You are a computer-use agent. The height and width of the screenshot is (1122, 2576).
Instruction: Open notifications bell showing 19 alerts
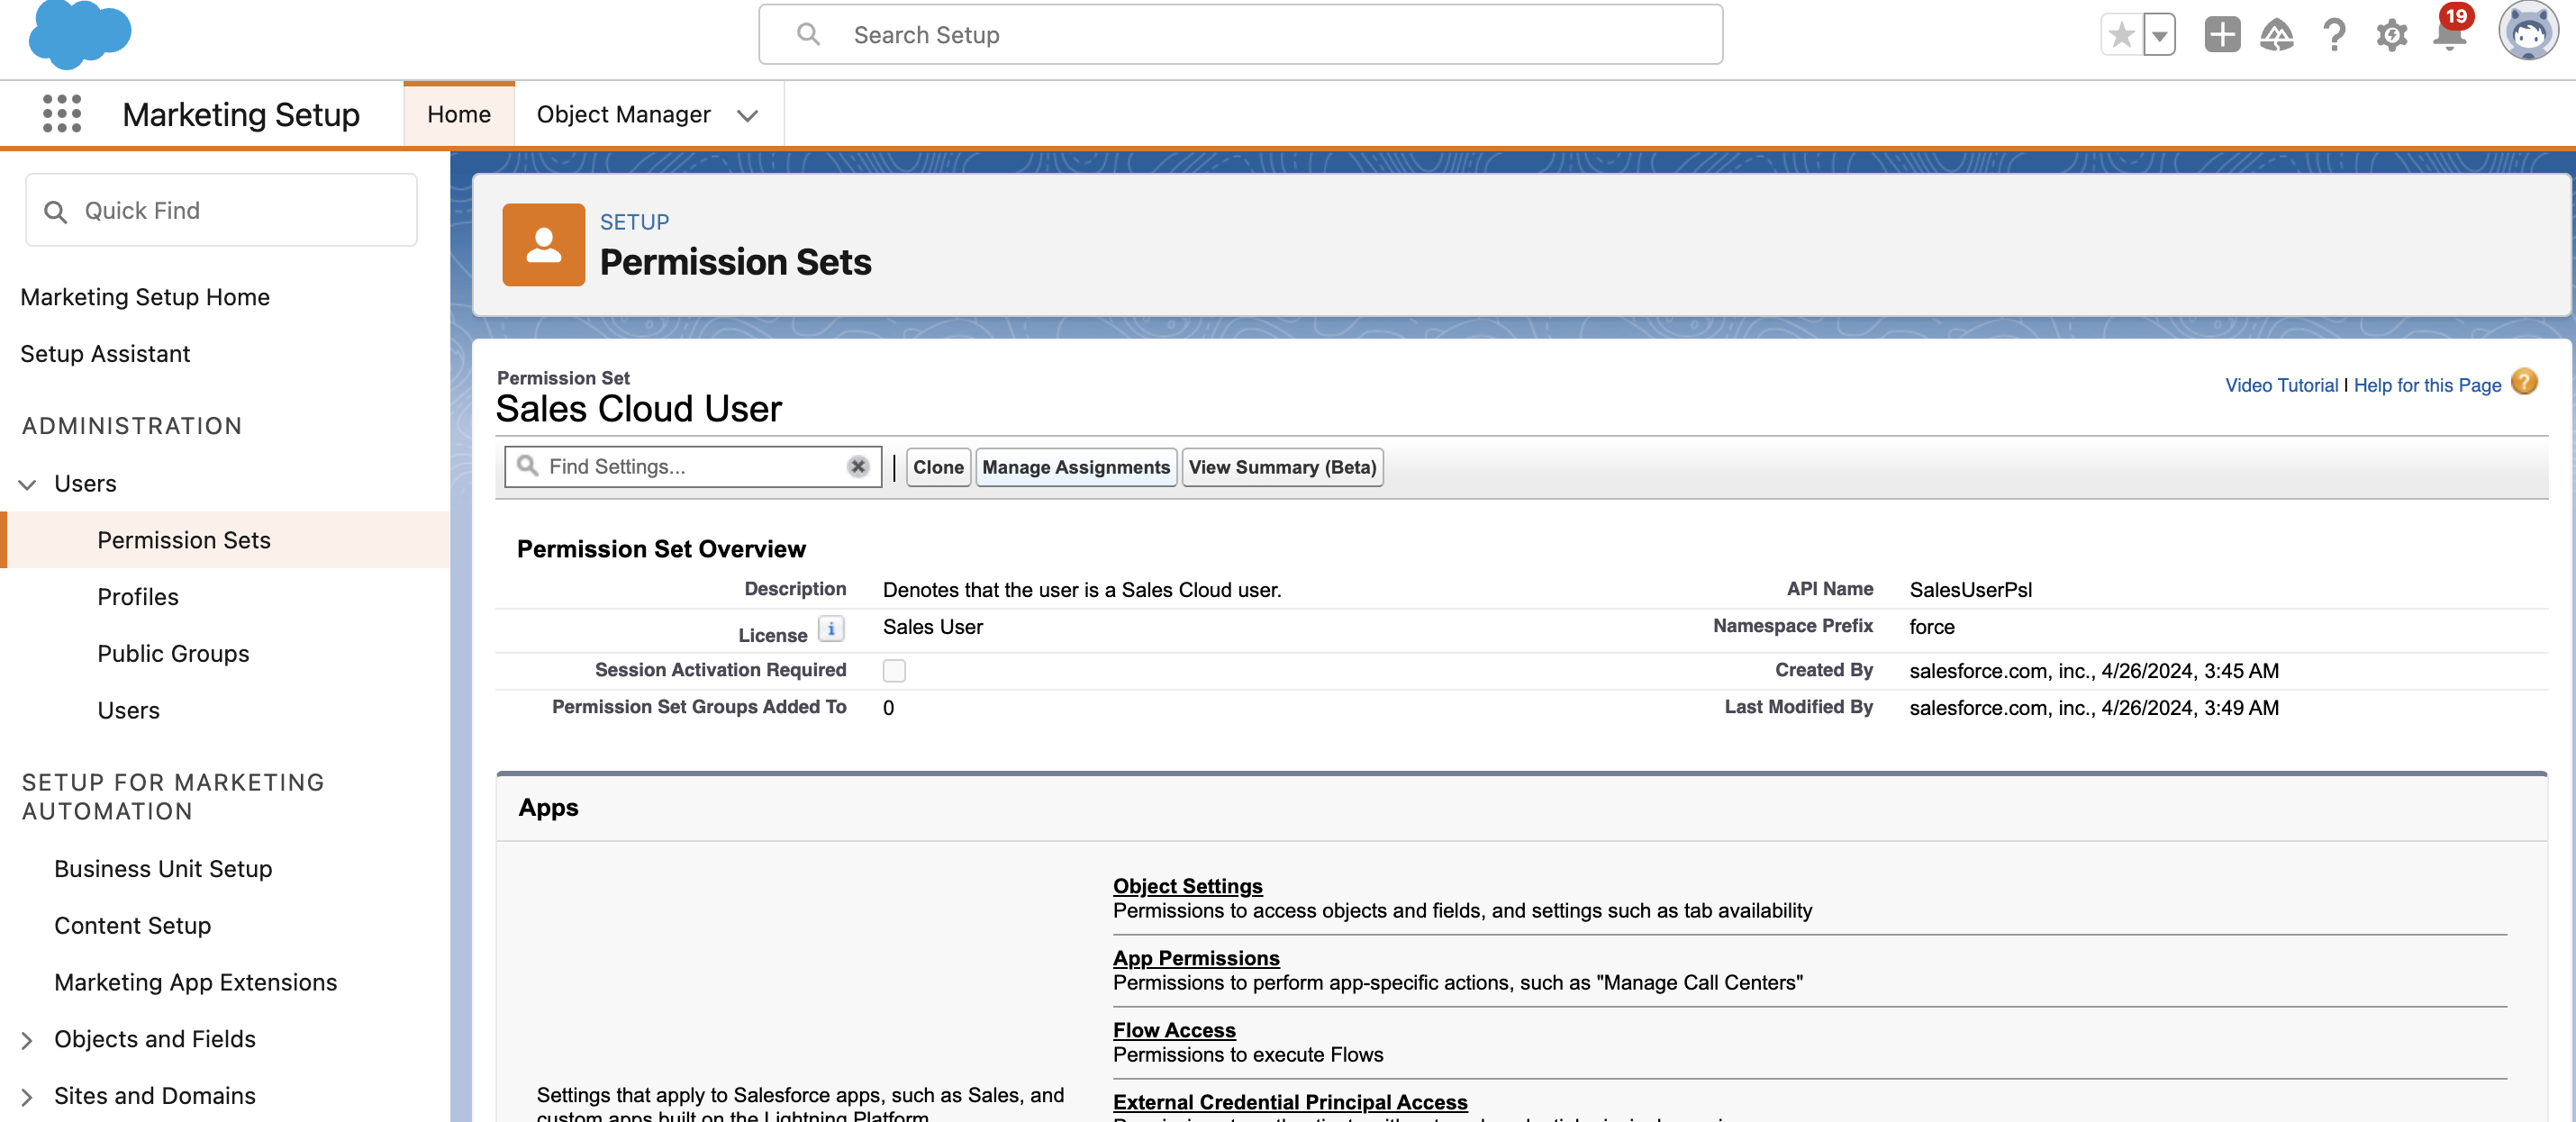point(2448,36)
